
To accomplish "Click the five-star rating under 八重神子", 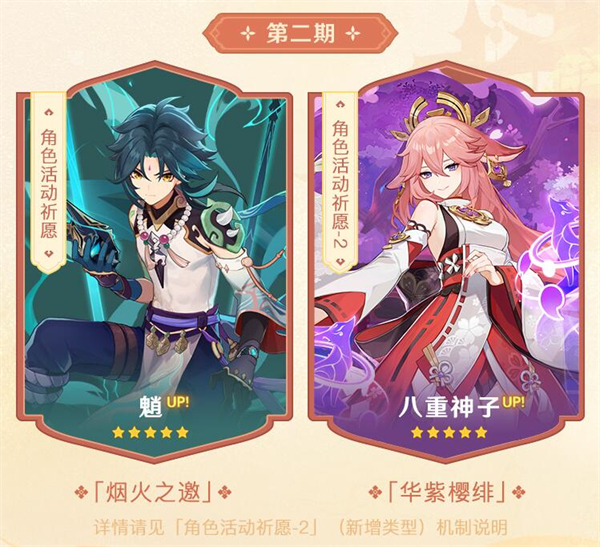I will point(448,432).
